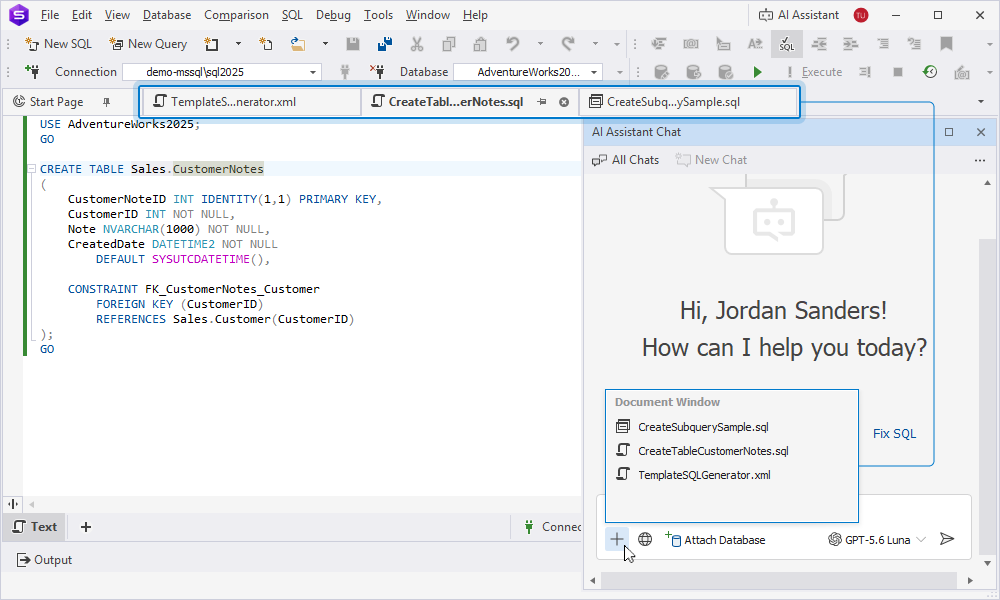
Task: Click the green Execute play icon
Action: coord(758,72)
